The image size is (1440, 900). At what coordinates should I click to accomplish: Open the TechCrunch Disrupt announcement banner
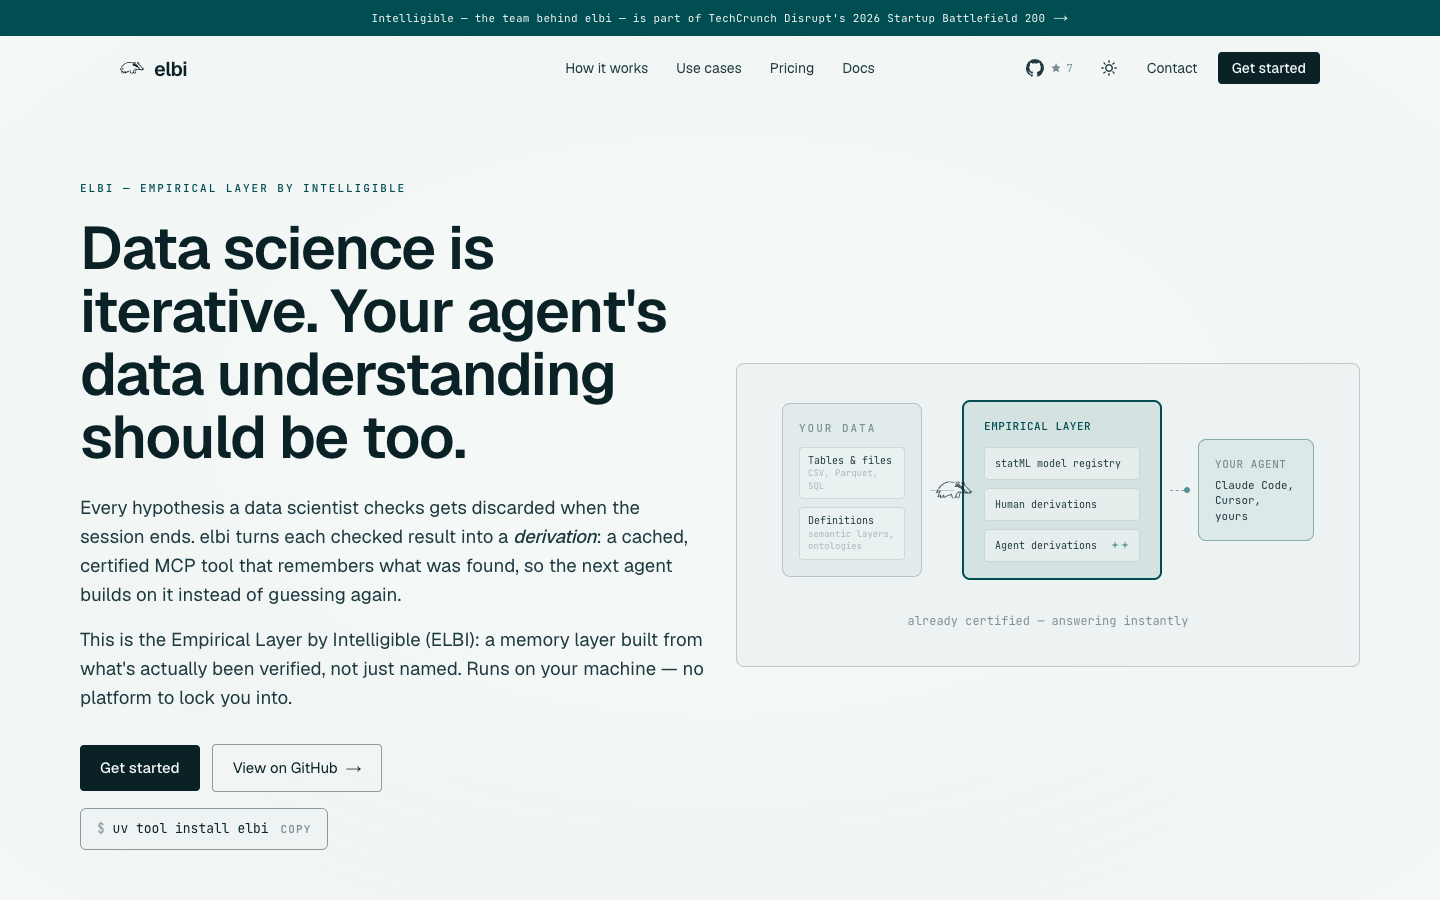point(720,18)
